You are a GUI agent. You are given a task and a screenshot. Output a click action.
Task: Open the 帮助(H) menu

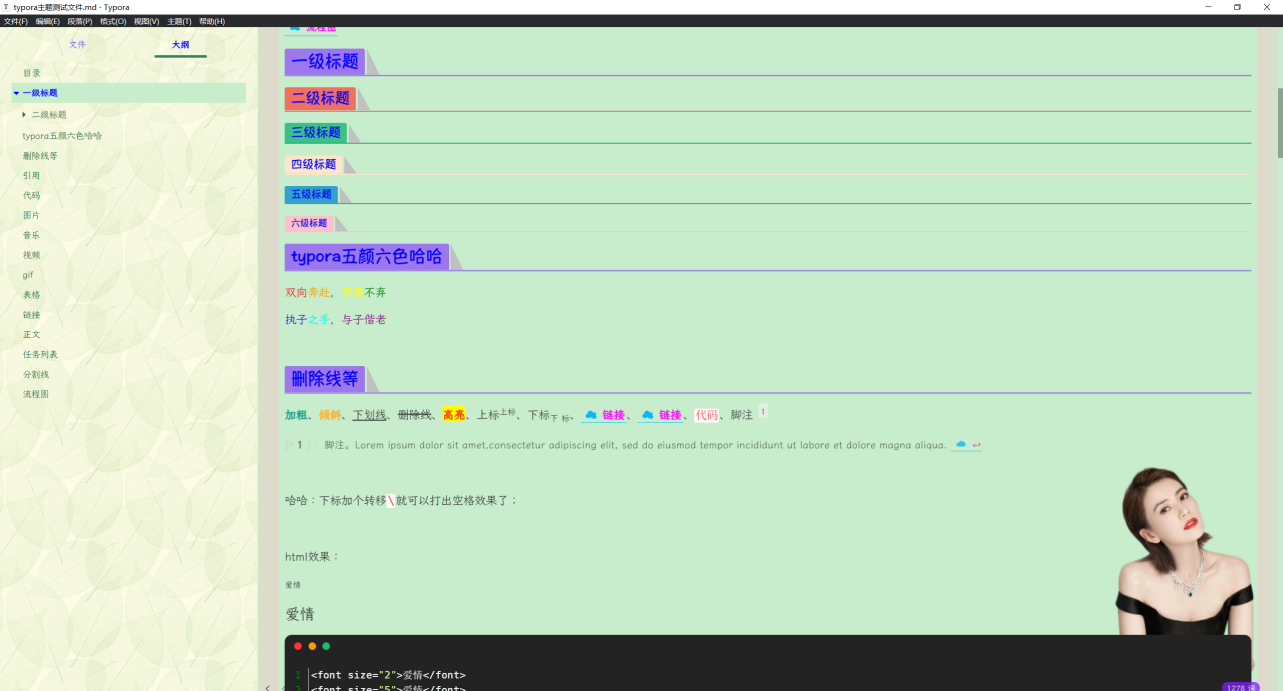212,21
